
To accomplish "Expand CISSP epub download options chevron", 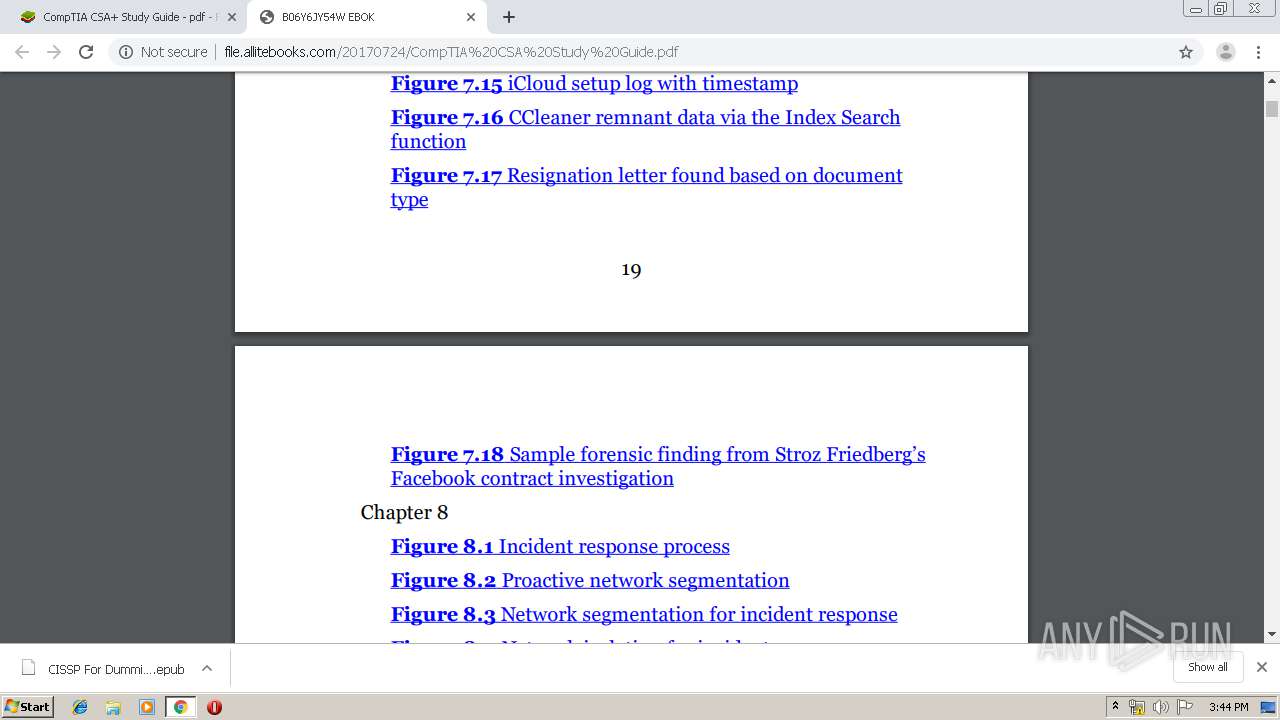I will tap(207, 669).
